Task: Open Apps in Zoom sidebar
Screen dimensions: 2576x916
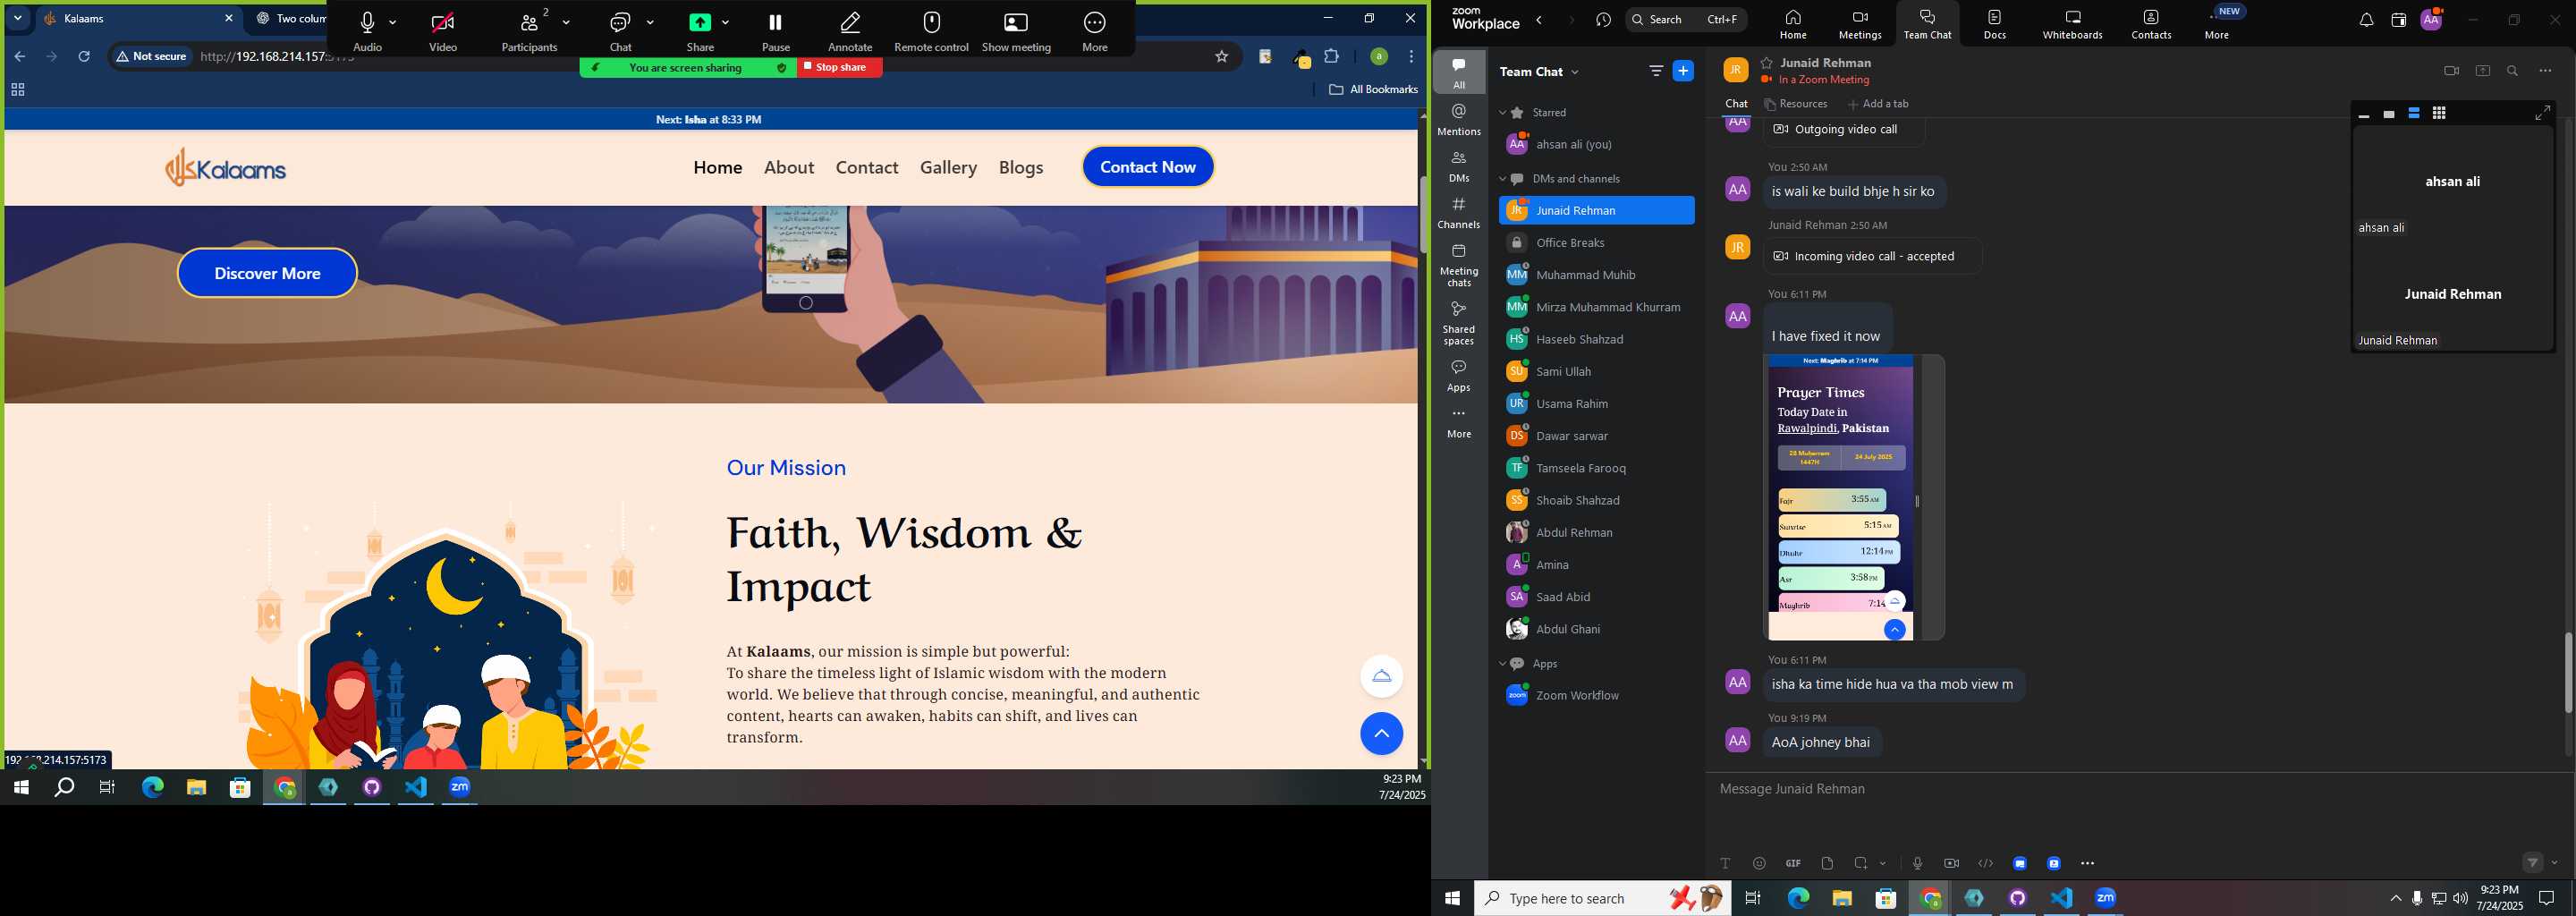Action: click(1459, 375)
